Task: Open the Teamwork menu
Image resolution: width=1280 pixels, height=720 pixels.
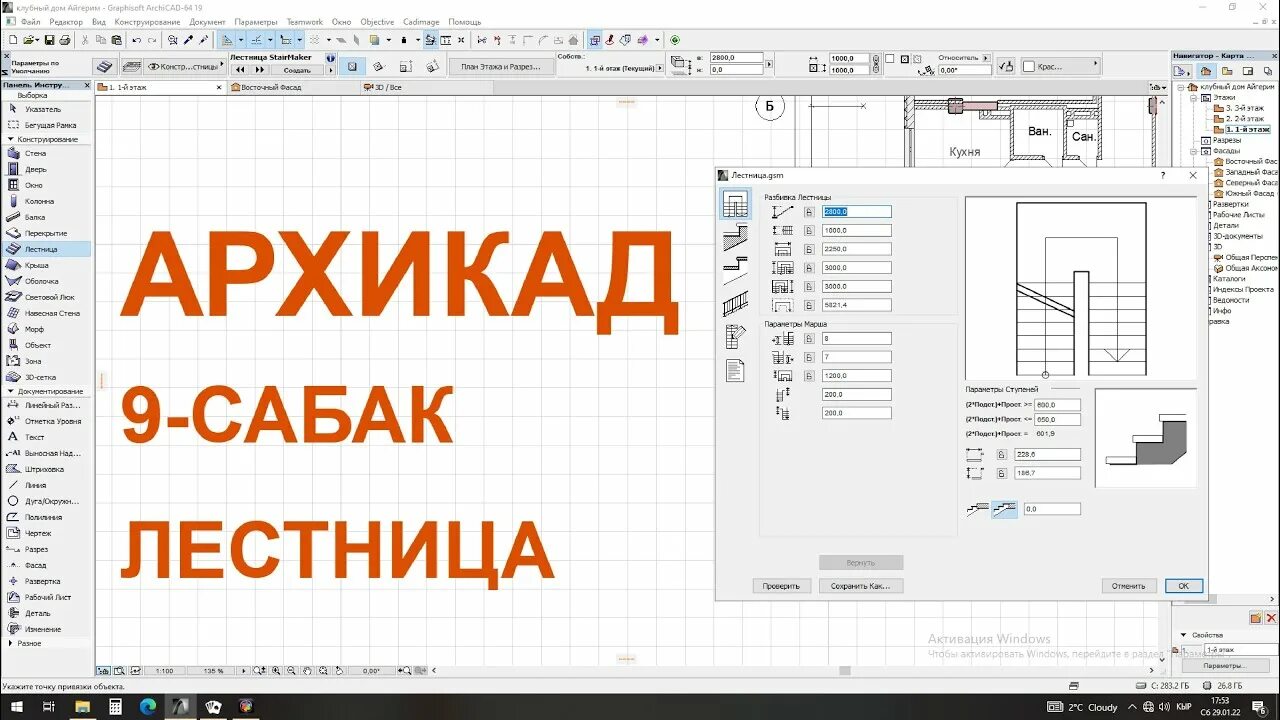Action: coord(305,21)
